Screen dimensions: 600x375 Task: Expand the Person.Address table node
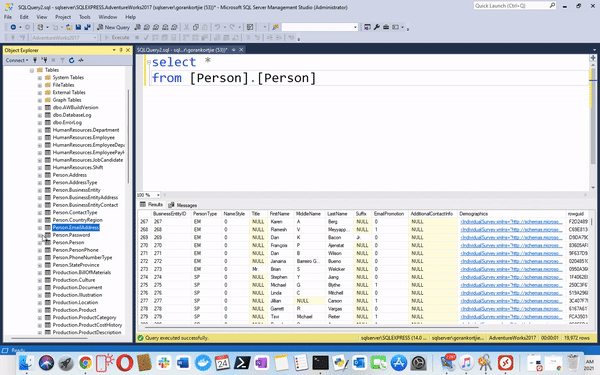coord(40,175)
